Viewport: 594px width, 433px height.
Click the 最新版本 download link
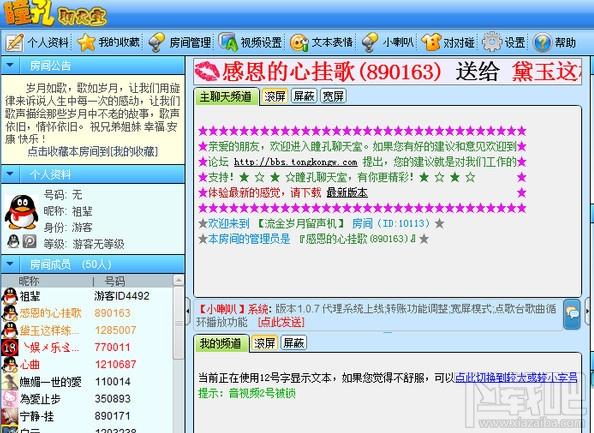[347, 193]
